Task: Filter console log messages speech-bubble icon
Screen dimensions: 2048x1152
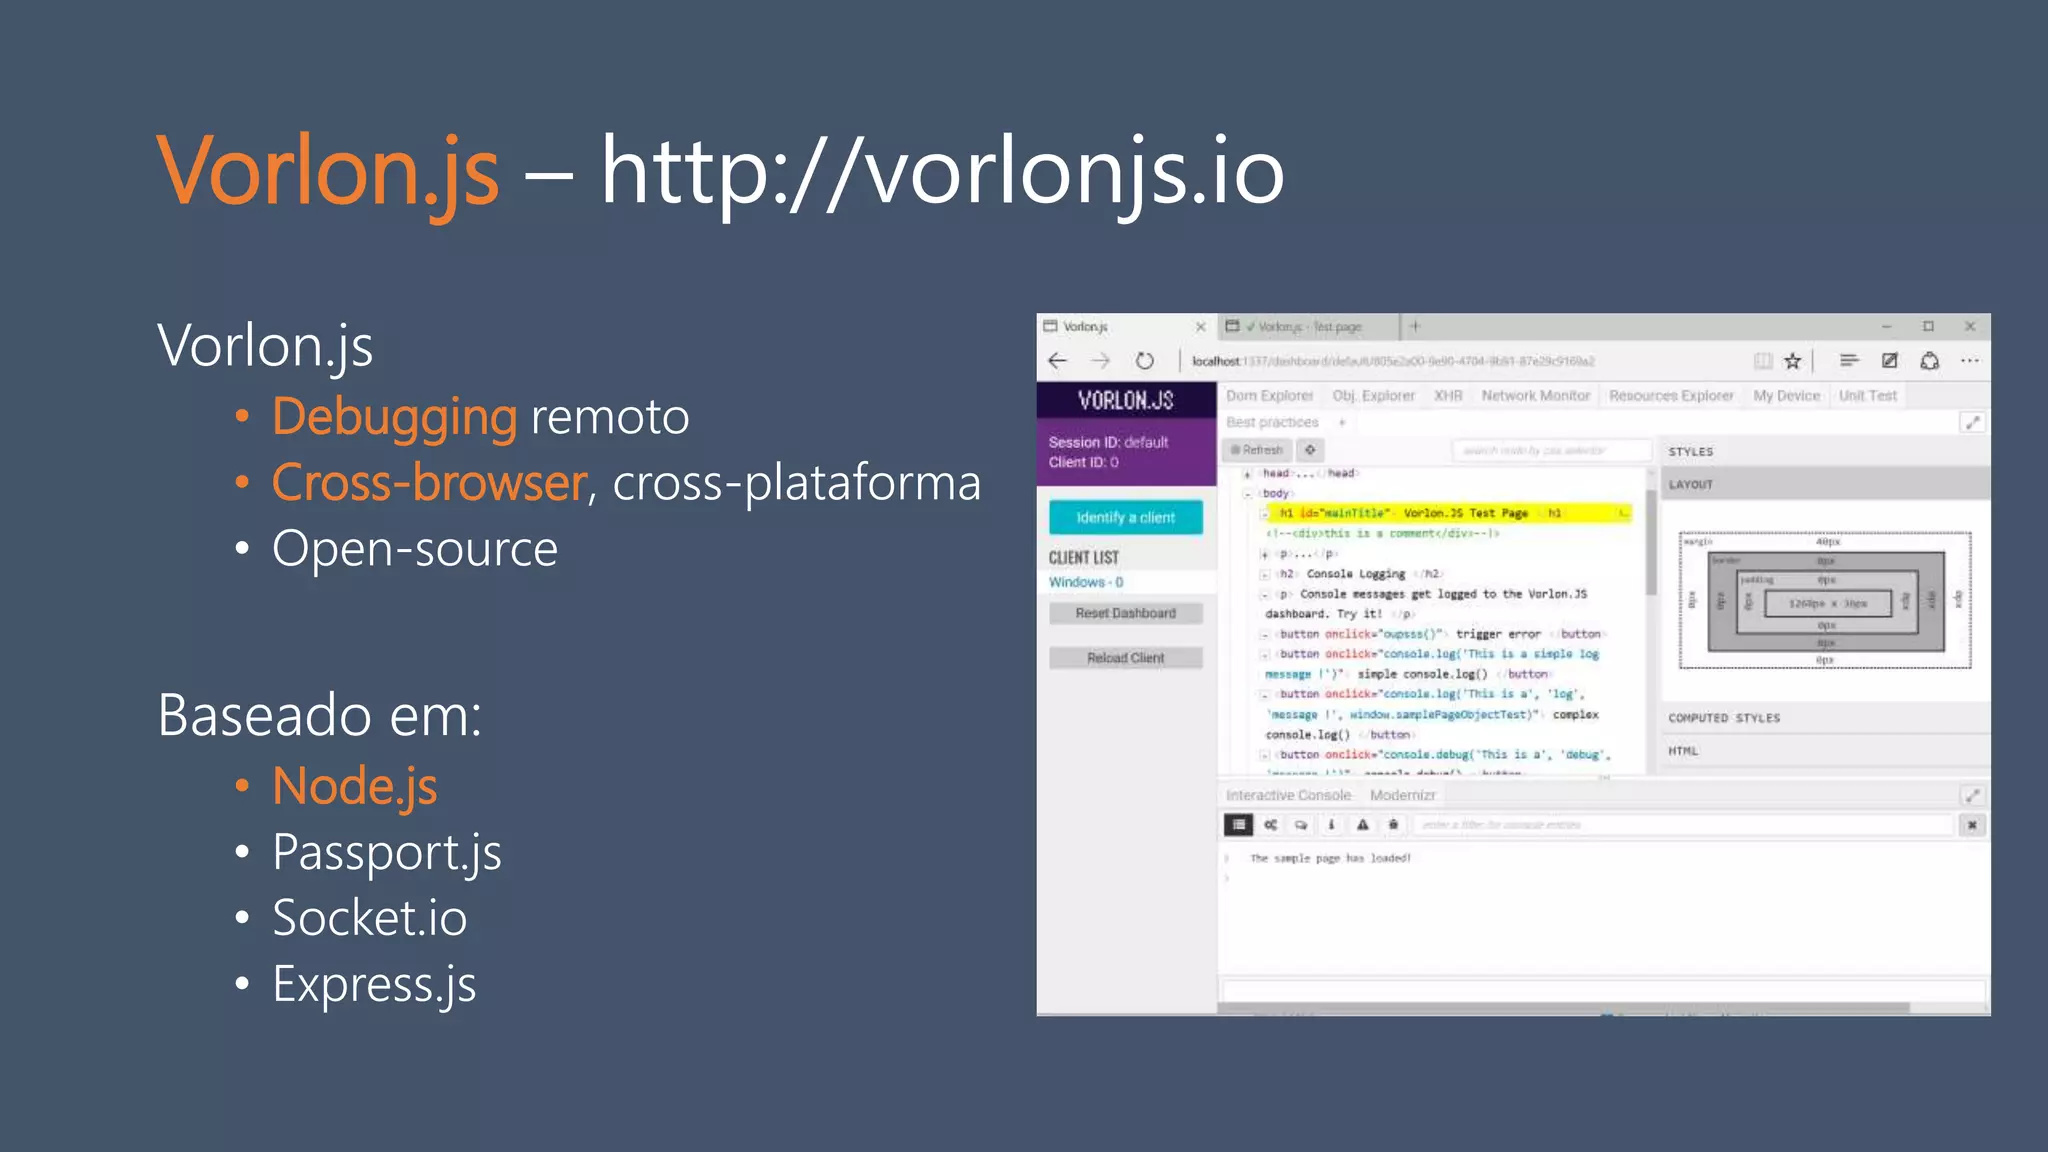Action: click(x=1301, y=825)
